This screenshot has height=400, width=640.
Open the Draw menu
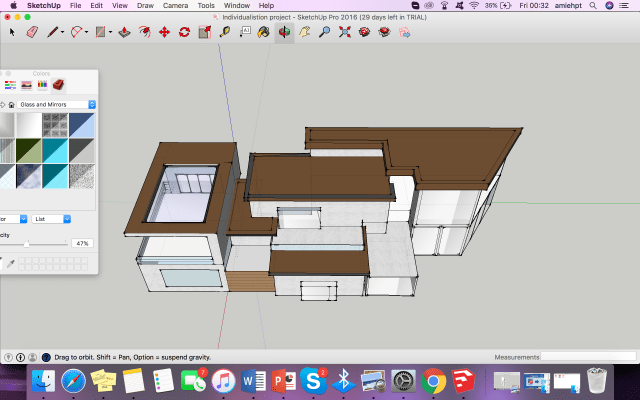click(x=145, y=6)
